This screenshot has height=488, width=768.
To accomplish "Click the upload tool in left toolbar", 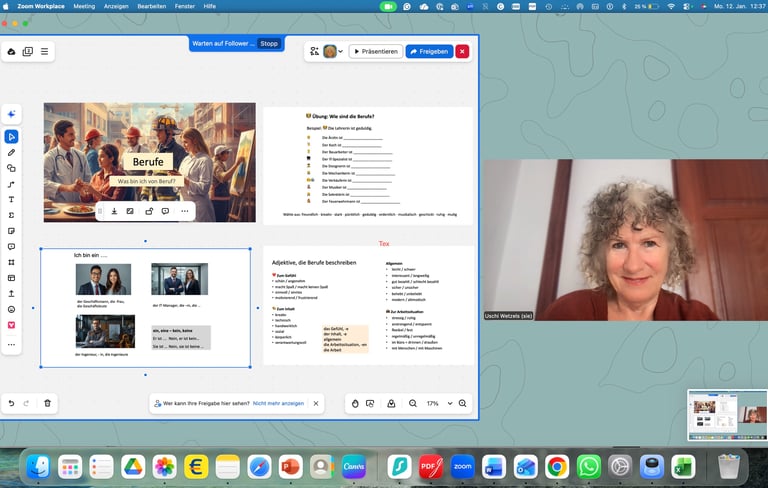I will [x=11, y=293].
